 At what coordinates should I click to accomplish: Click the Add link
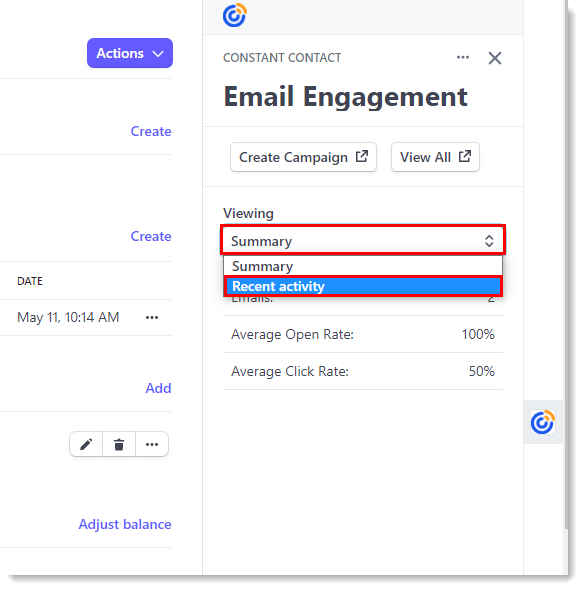158,388
